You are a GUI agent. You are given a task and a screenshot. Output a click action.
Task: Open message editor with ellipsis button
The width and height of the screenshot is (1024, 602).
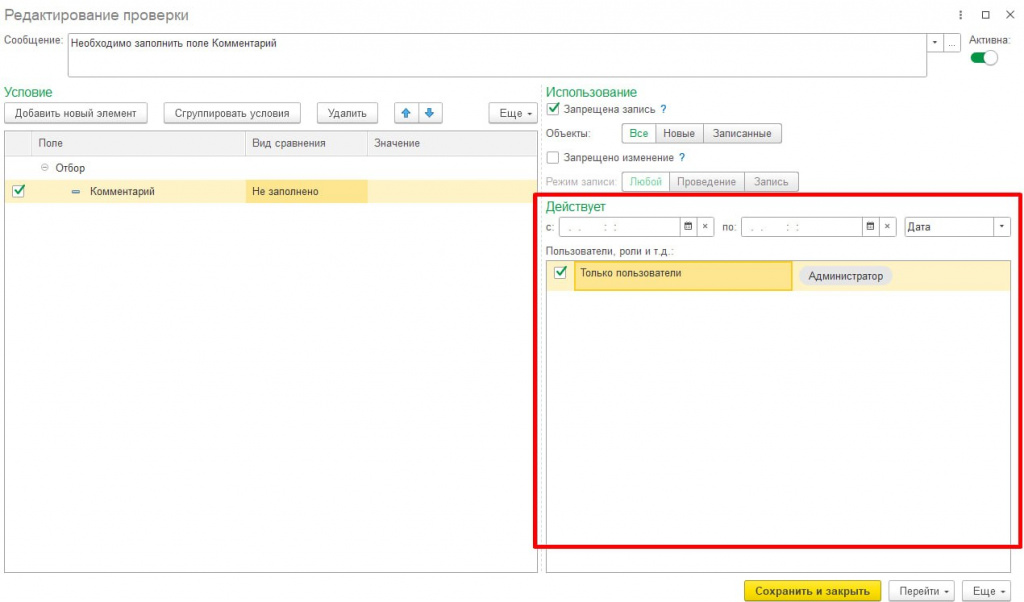952,43
